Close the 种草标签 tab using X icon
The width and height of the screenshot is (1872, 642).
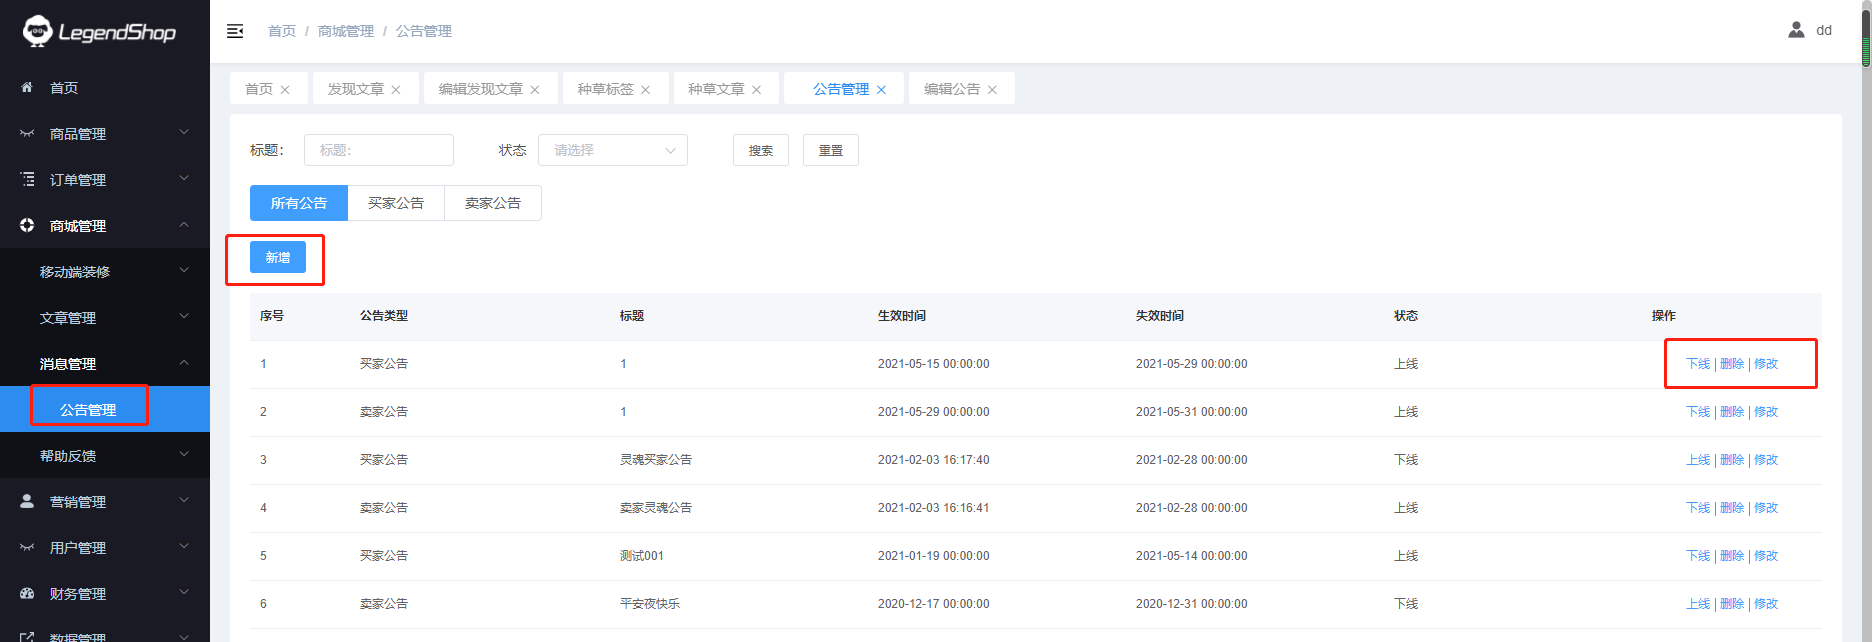[646, 90]
